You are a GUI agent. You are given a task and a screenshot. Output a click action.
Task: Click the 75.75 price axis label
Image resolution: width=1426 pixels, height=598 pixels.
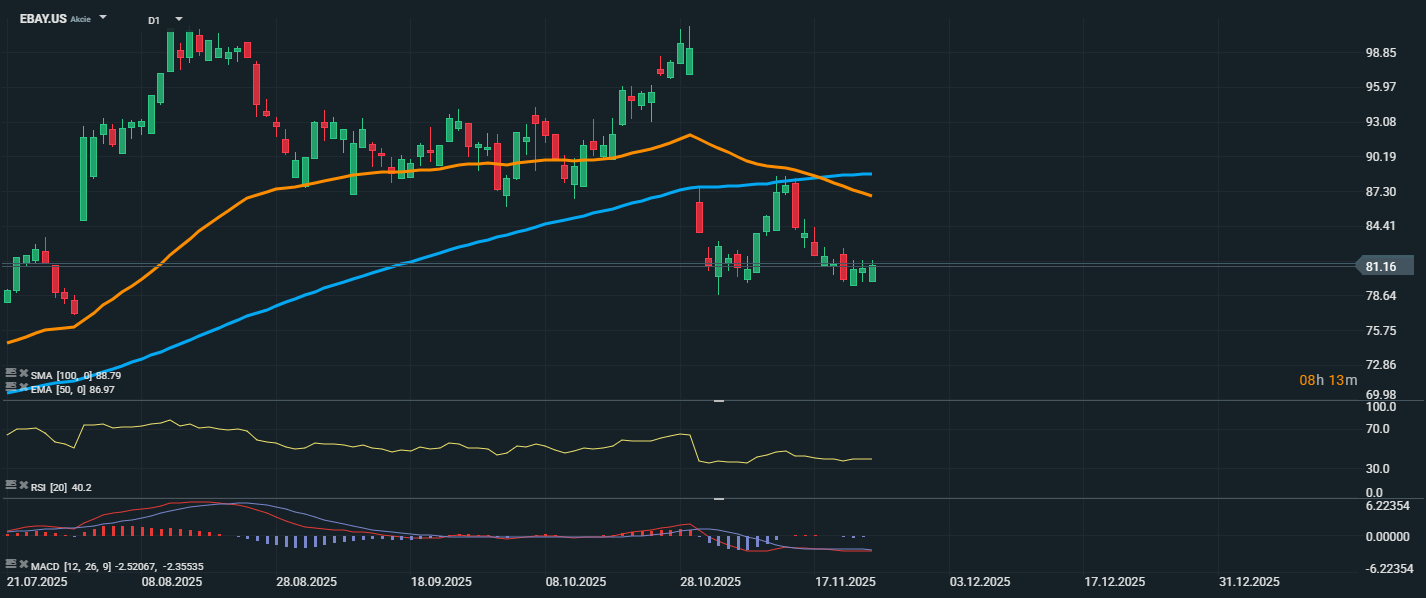(1381, 331)
